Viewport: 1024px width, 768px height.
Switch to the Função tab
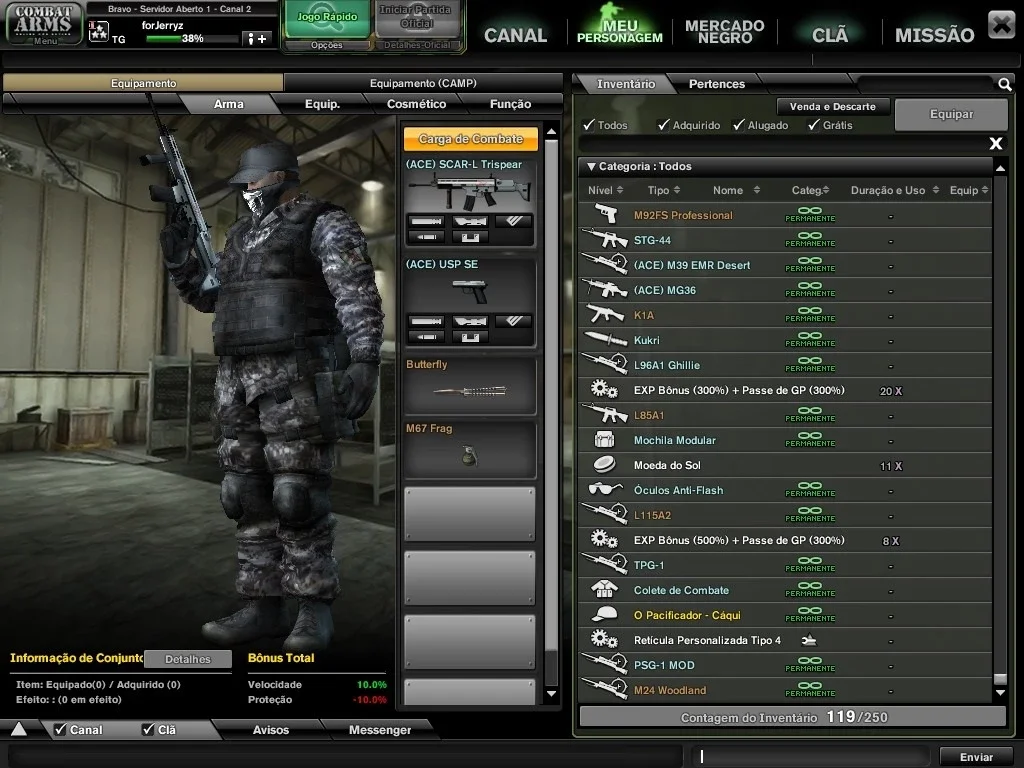510,104
